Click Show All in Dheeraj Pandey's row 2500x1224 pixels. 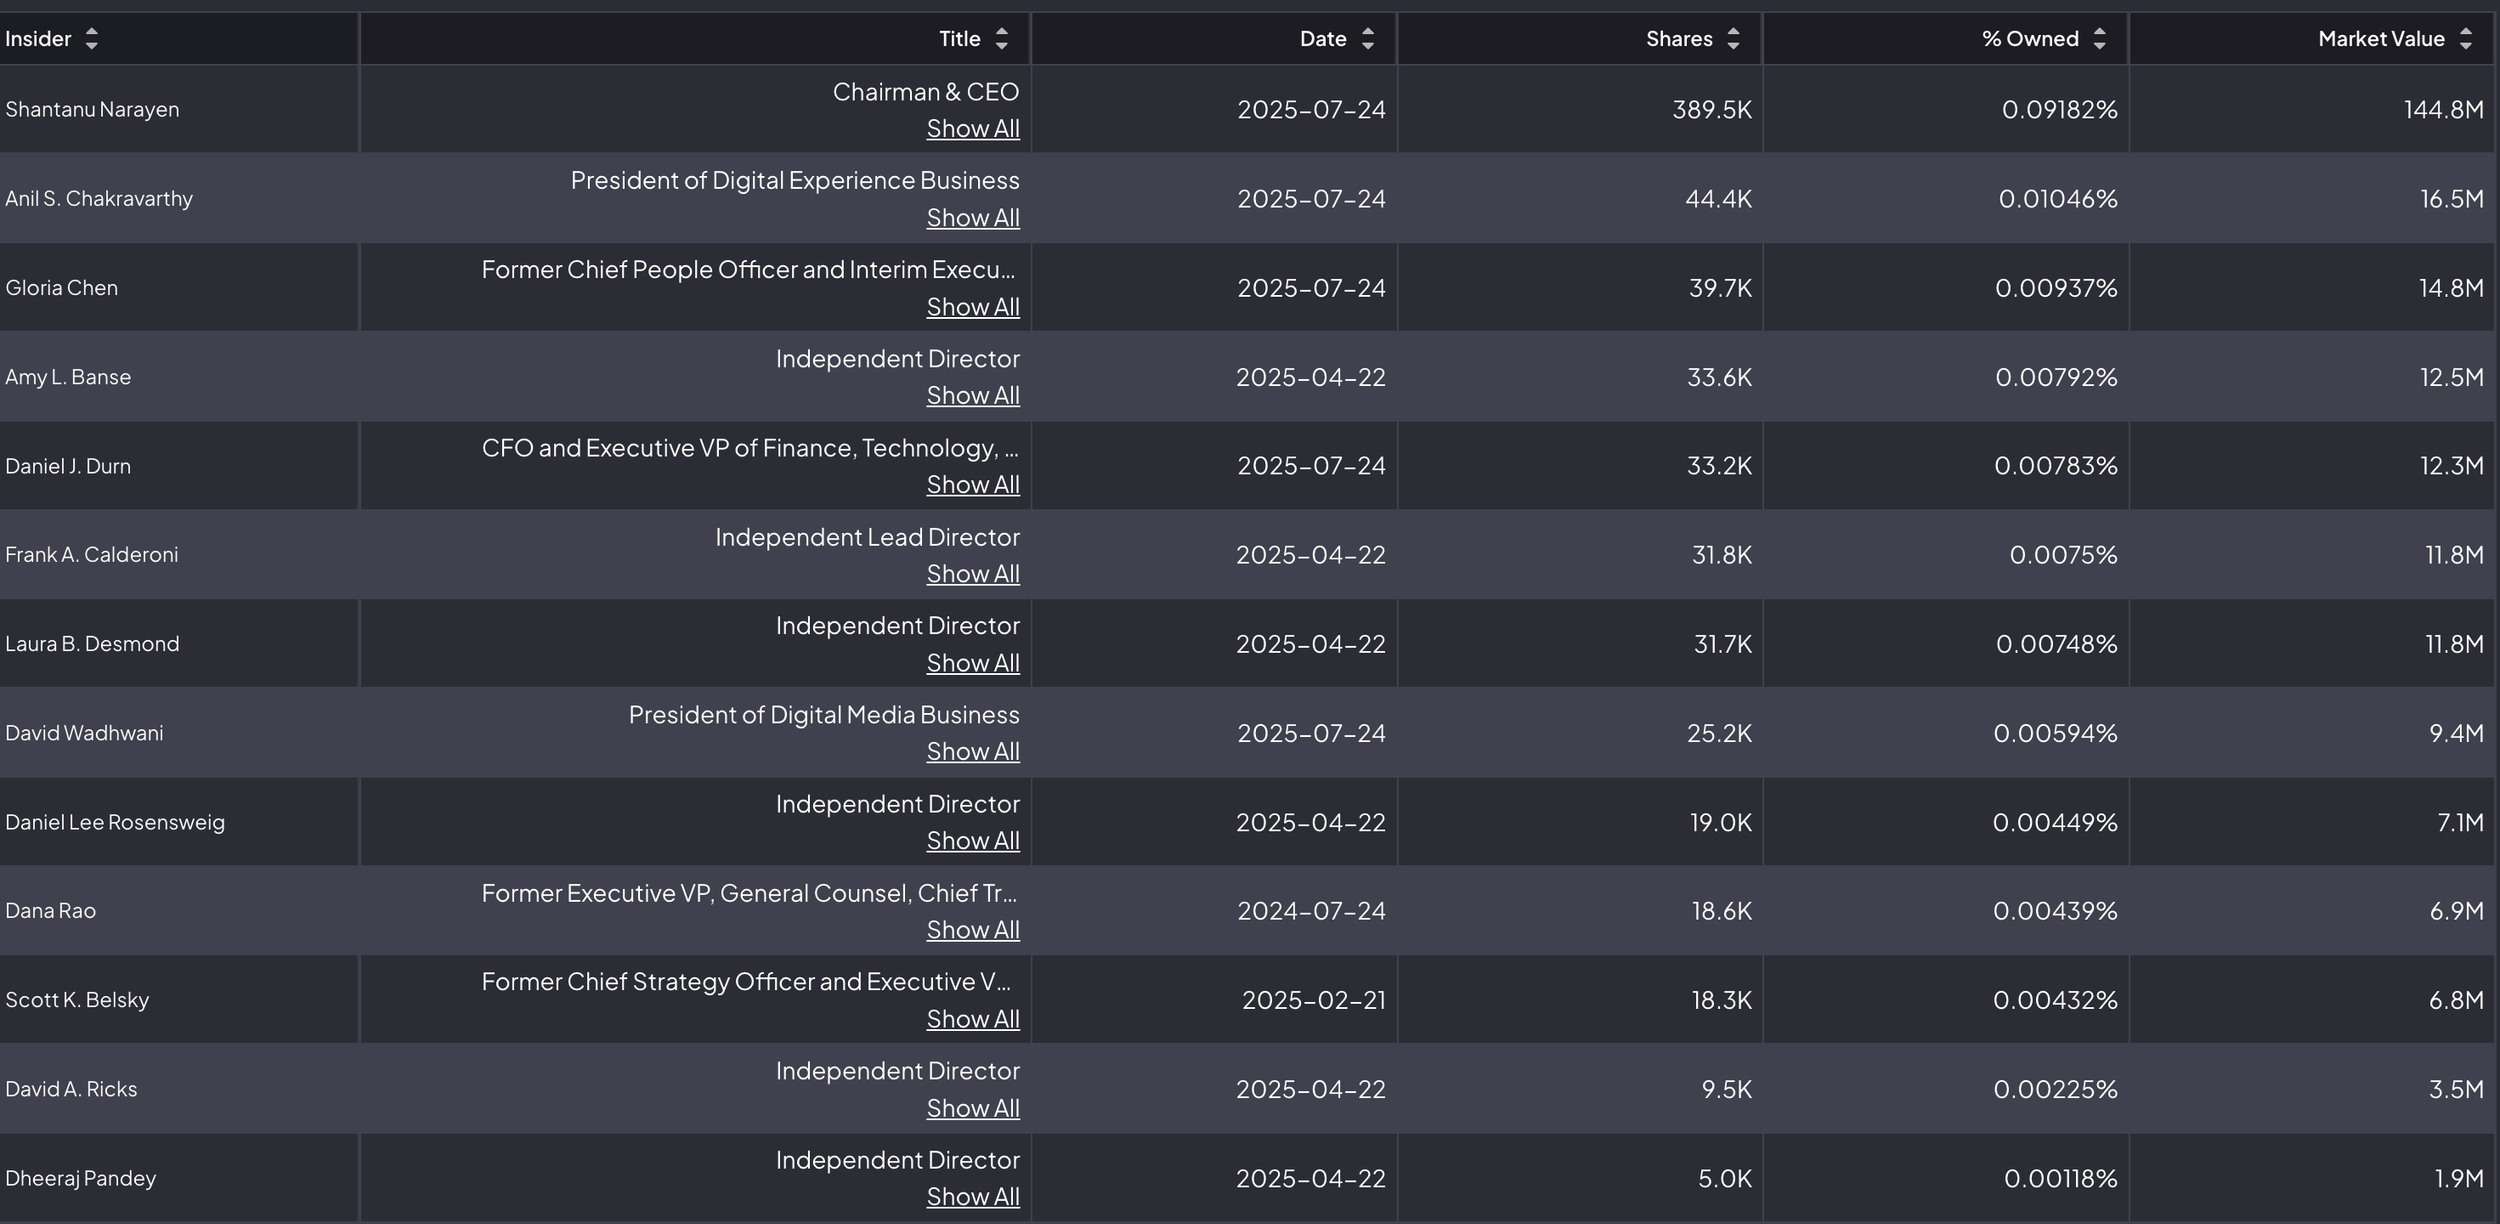tap(972, 1197)
